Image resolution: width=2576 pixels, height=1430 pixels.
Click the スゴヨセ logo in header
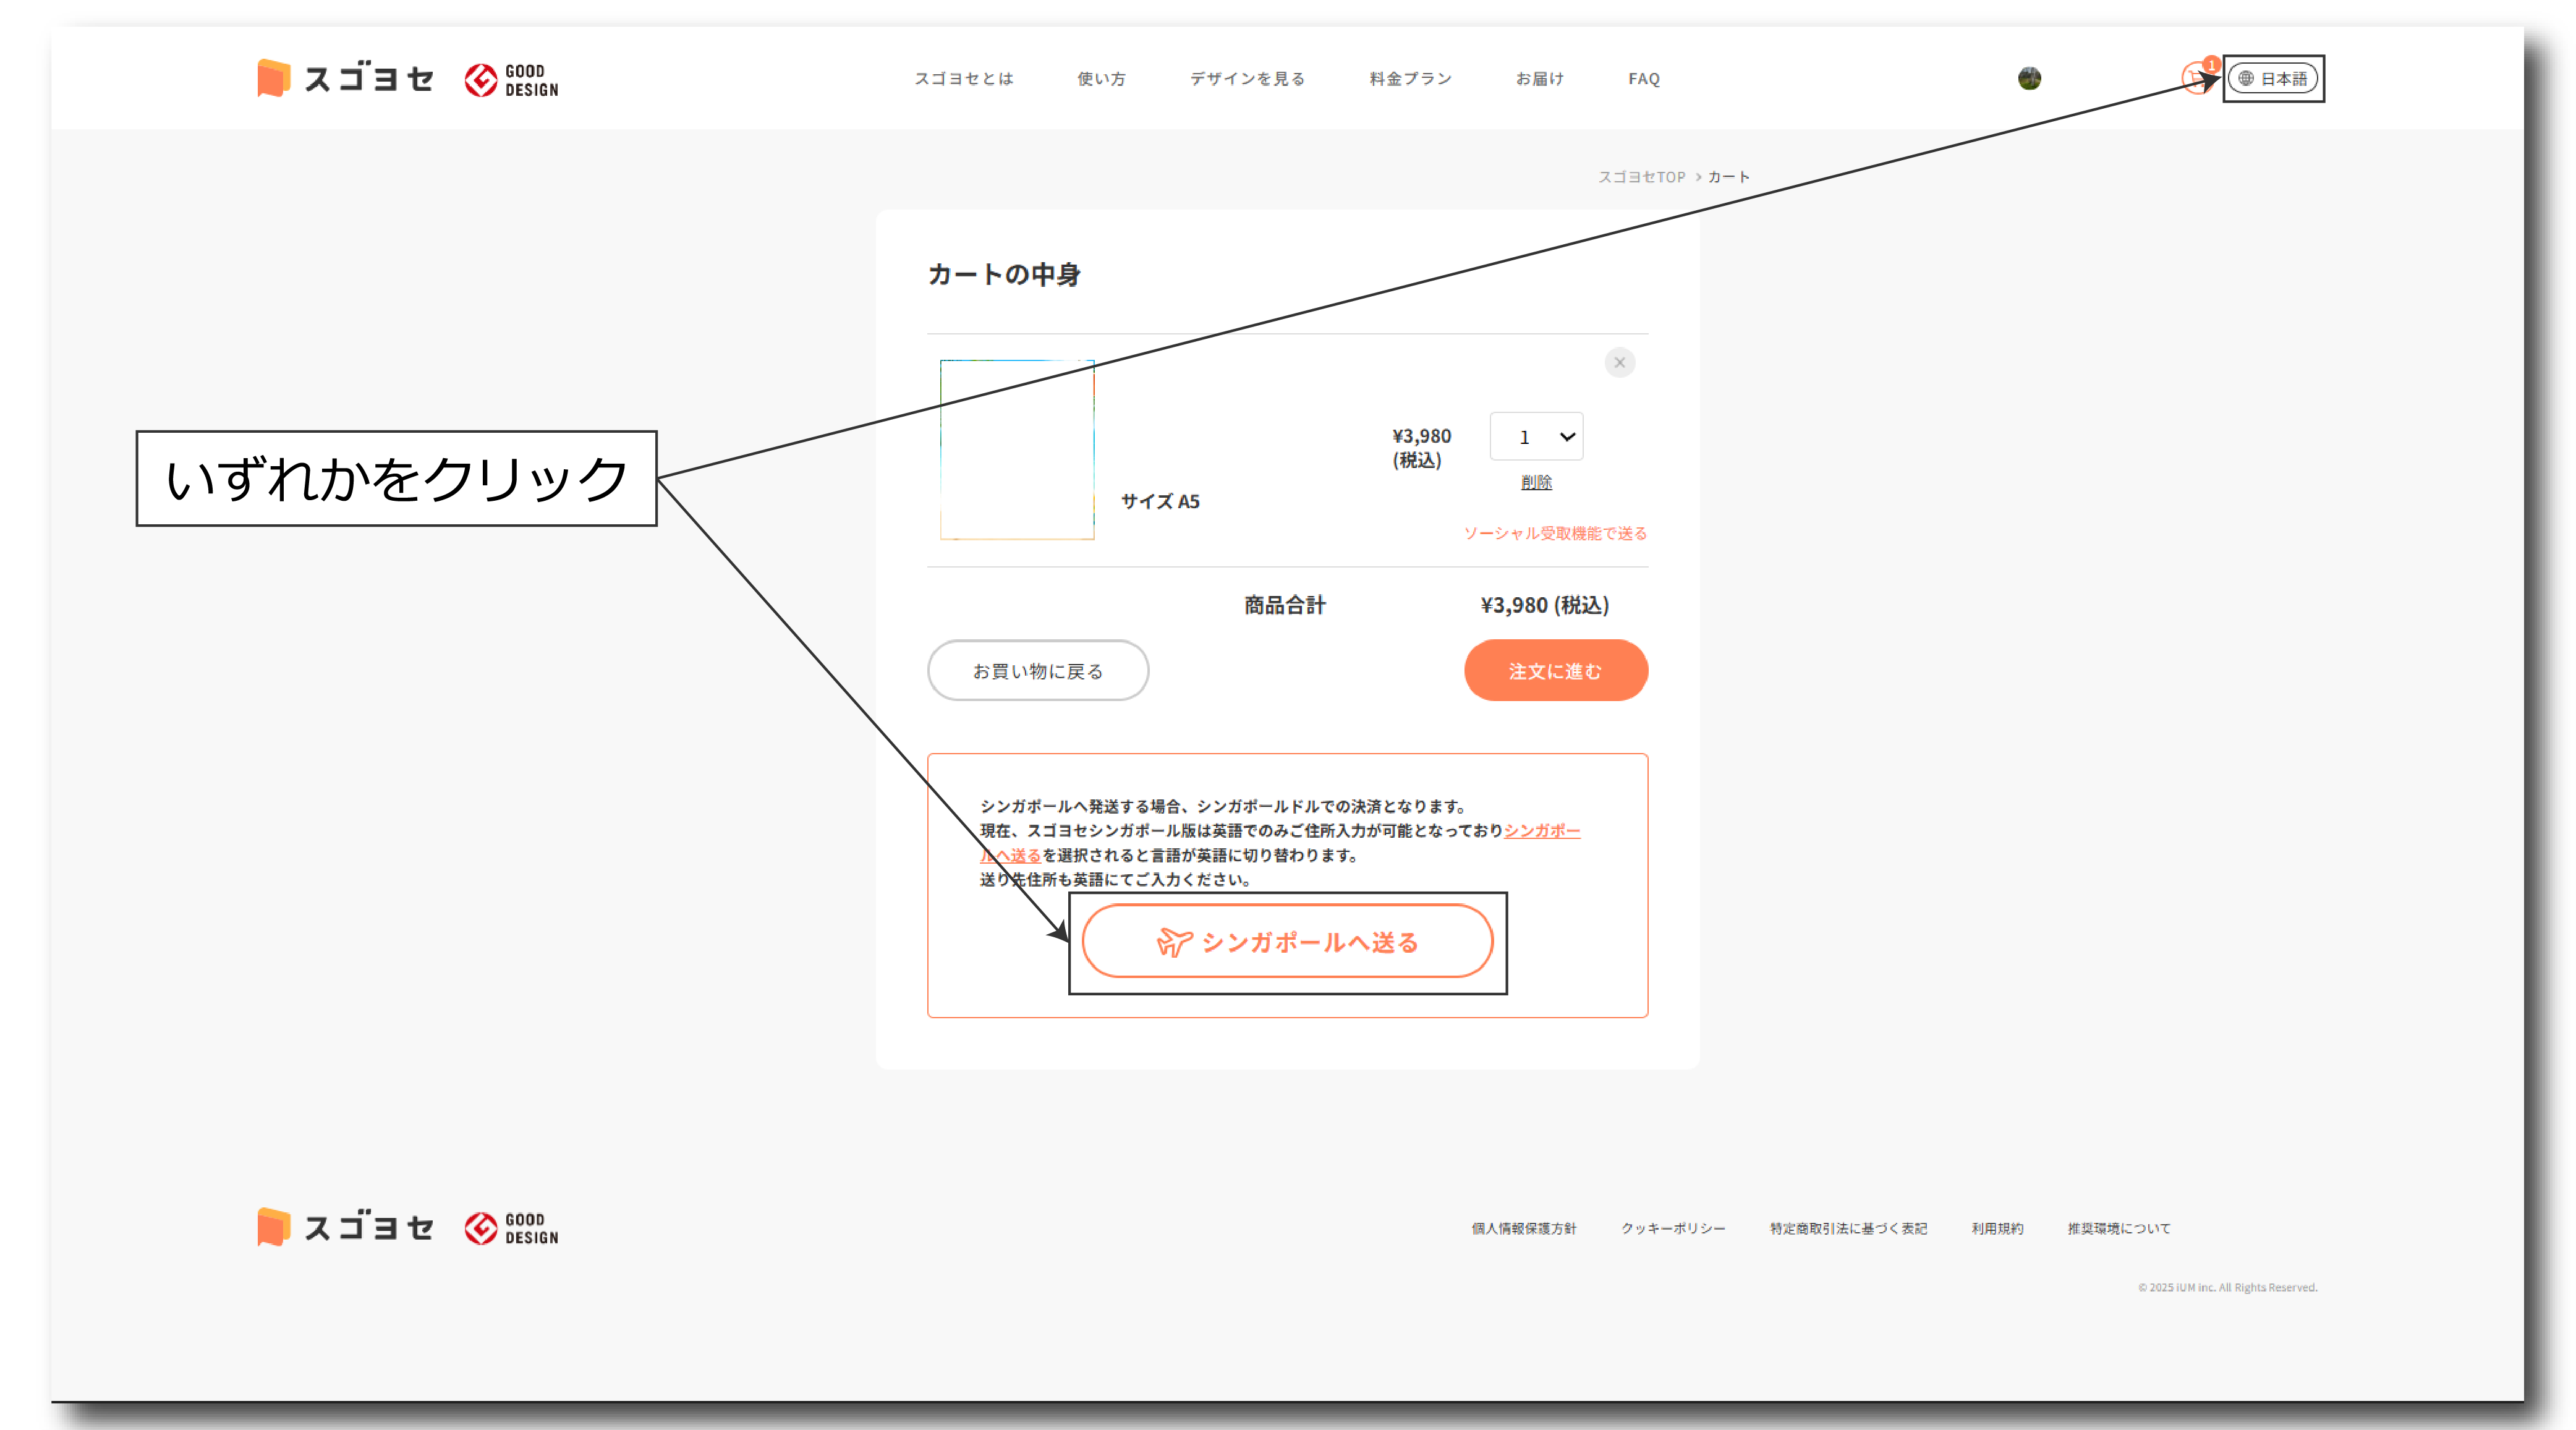[x=346, y=78]
